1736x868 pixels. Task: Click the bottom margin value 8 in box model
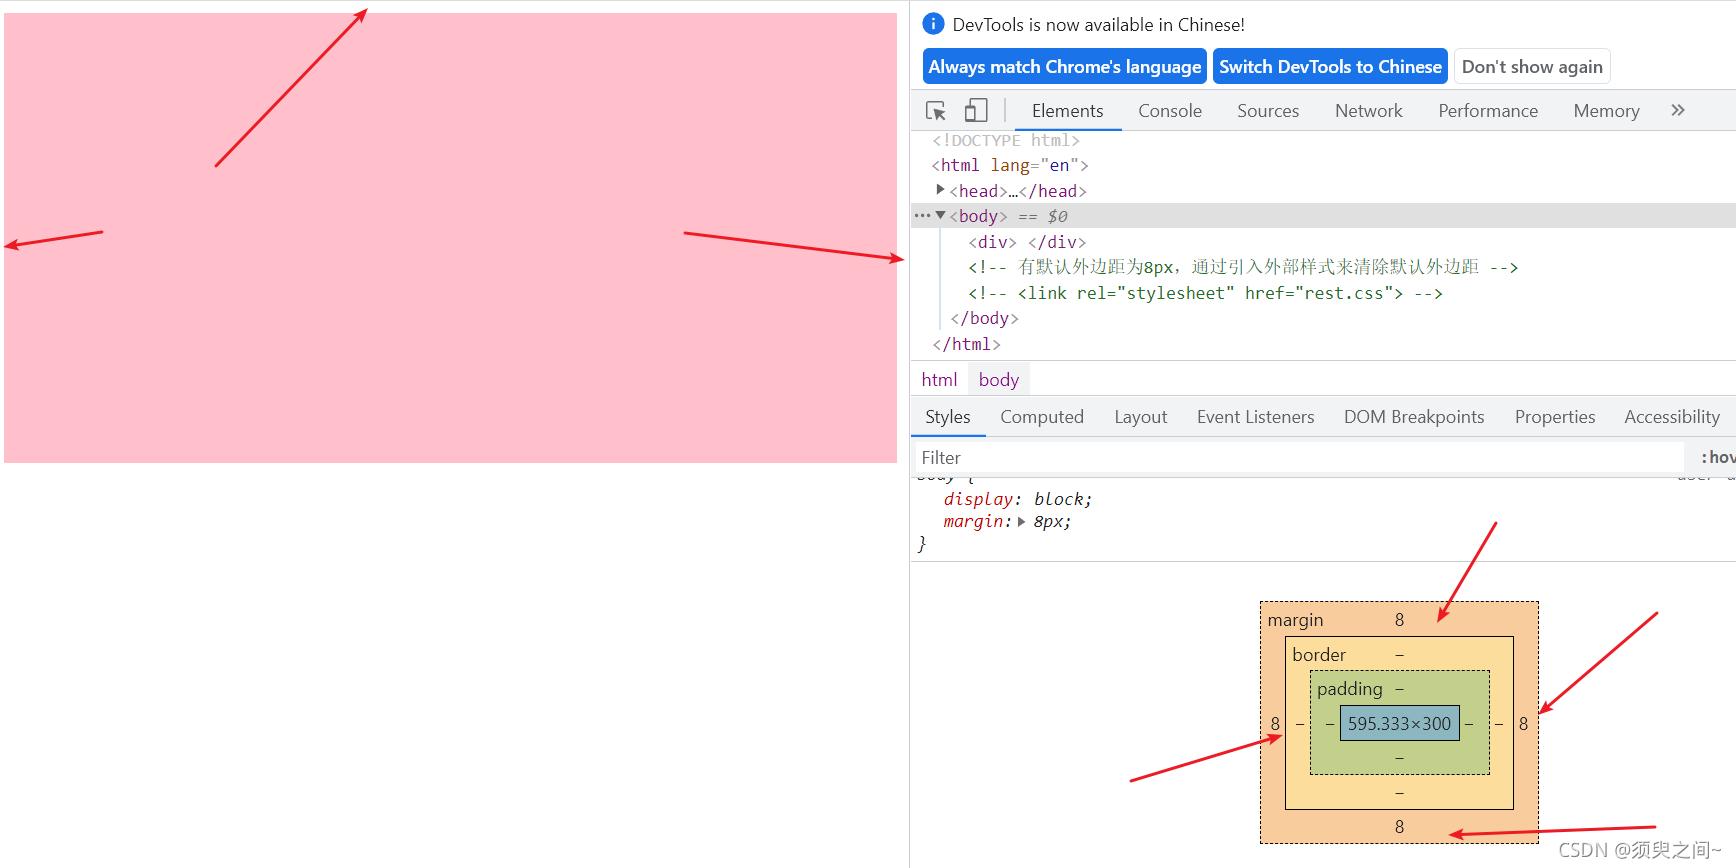pyautogui.click(x=1399, y=827)
